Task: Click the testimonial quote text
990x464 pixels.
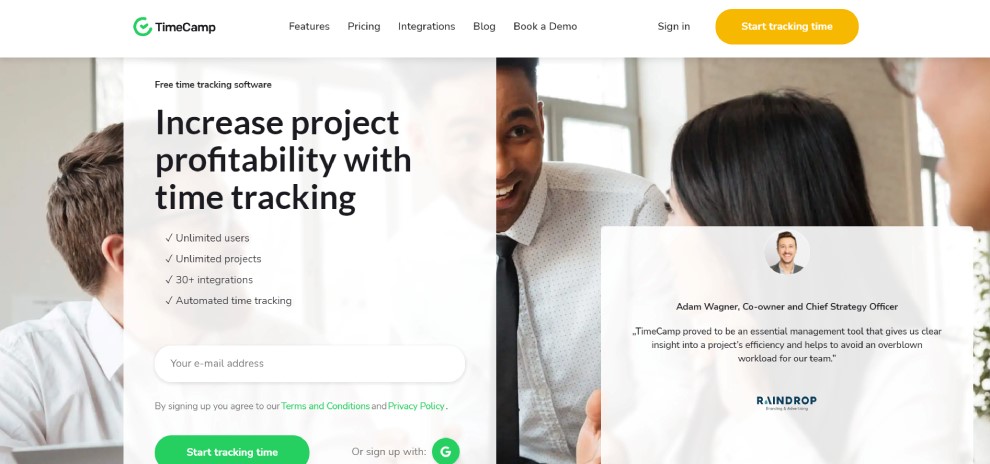Action: tap(787, 345)
